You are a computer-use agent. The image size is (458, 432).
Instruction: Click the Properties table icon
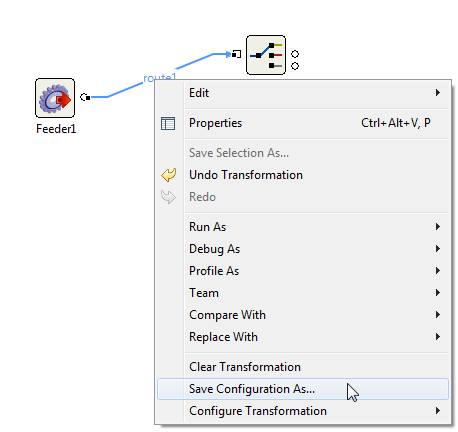[x=168, y=123]
